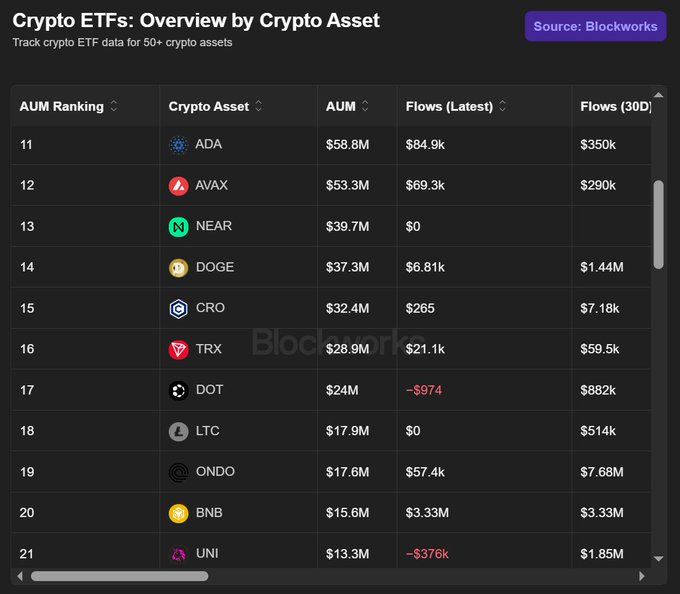This screenshot has height=594, width=680.
Task: Click the horizontal scrollbar right arrow
Action: (x=642, y=576)
